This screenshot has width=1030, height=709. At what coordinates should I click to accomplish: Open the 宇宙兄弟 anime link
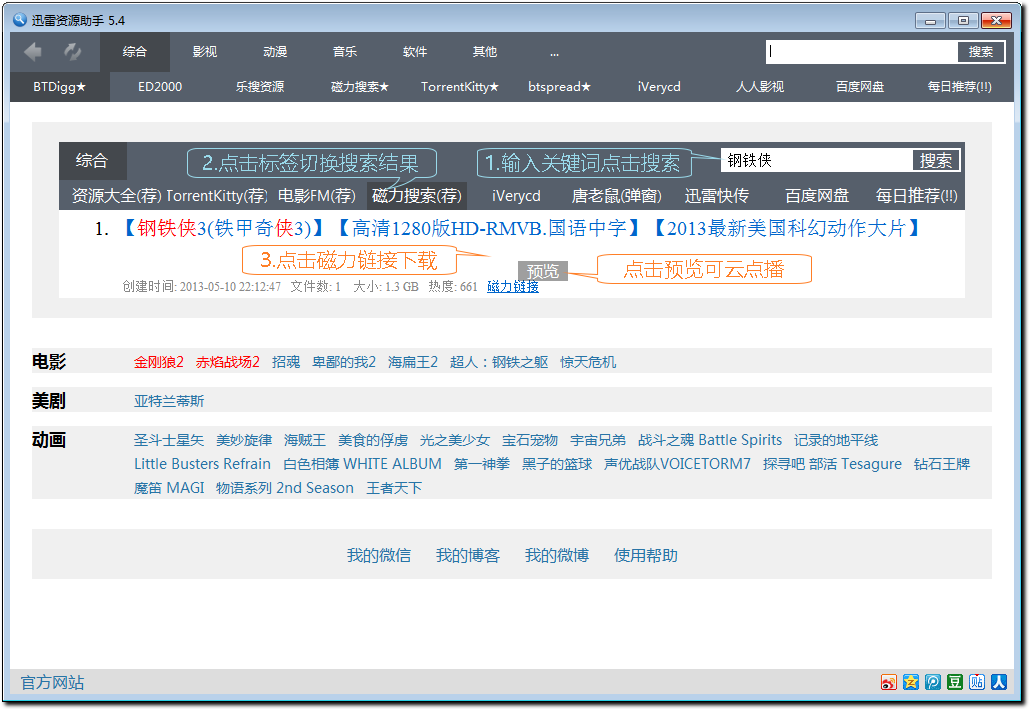[597, 440]
